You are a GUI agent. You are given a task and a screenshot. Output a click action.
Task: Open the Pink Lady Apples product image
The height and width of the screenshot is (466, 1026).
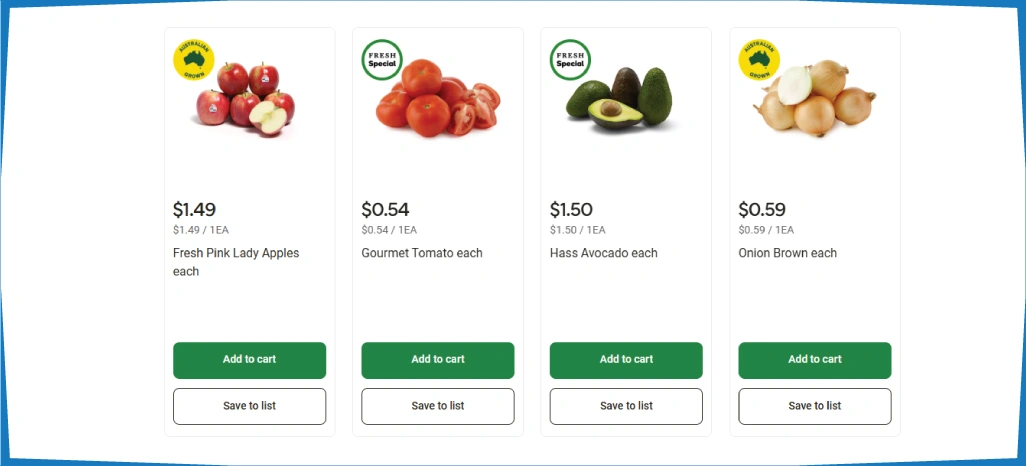[248, 100]
